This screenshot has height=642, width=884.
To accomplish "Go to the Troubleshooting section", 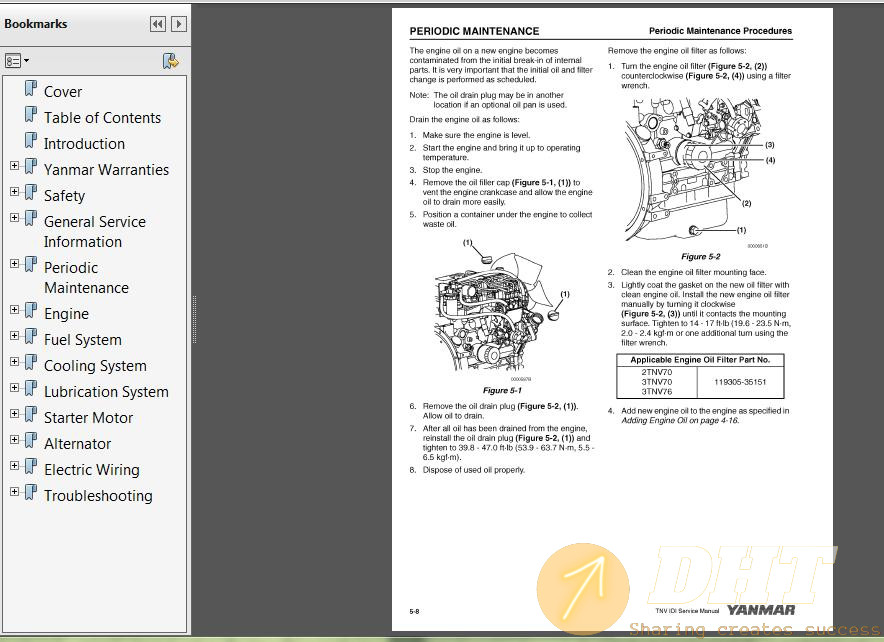I will click(x=98, y=496).
